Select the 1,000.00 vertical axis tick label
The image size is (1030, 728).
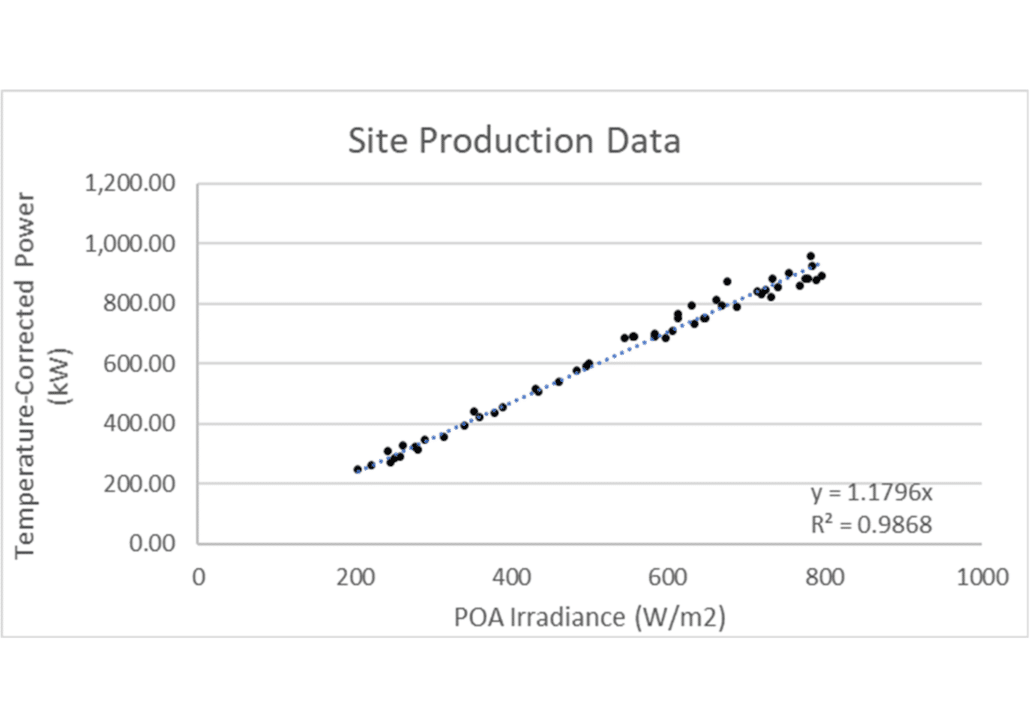click(132, 244)
